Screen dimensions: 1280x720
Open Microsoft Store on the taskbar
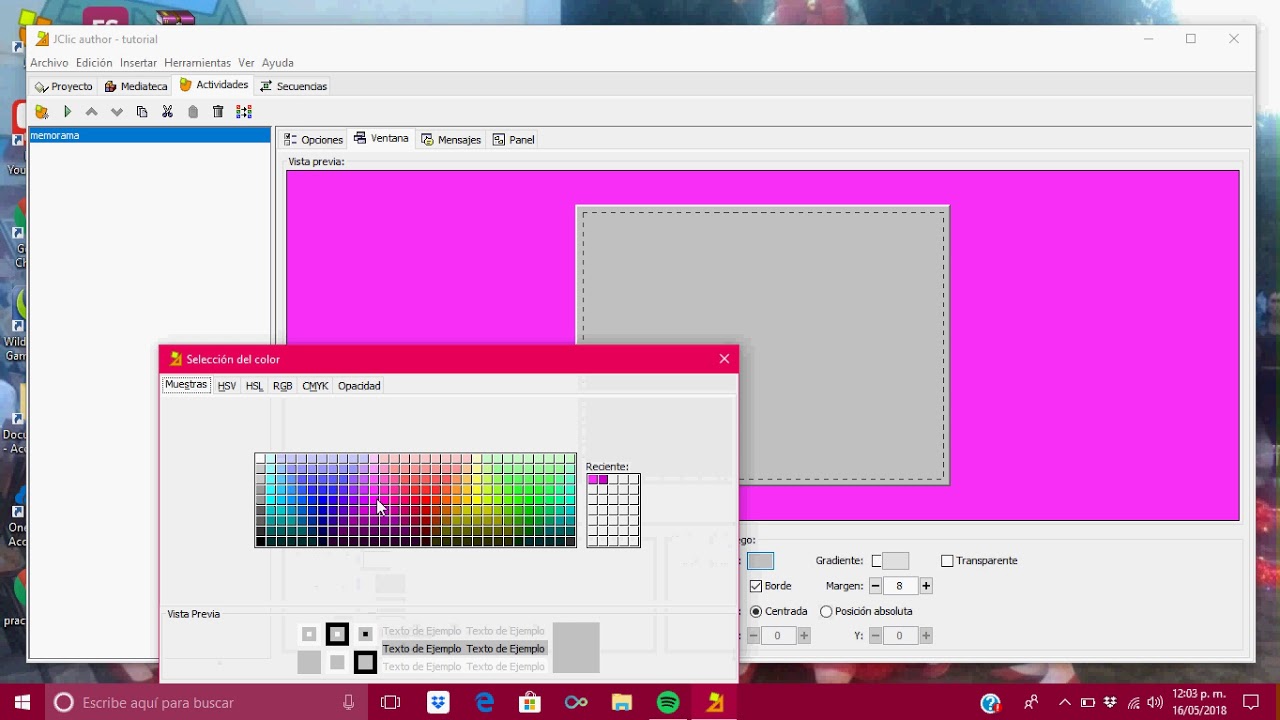[530, 702]
